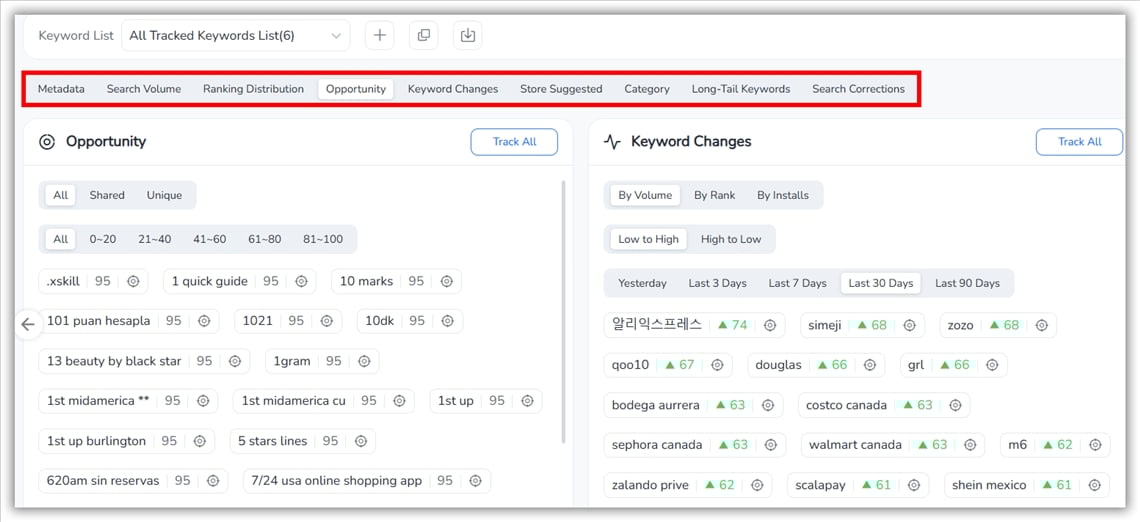The image size is (1140, 522).
Task: Open the Search Corrections tab
Action: 859,89
